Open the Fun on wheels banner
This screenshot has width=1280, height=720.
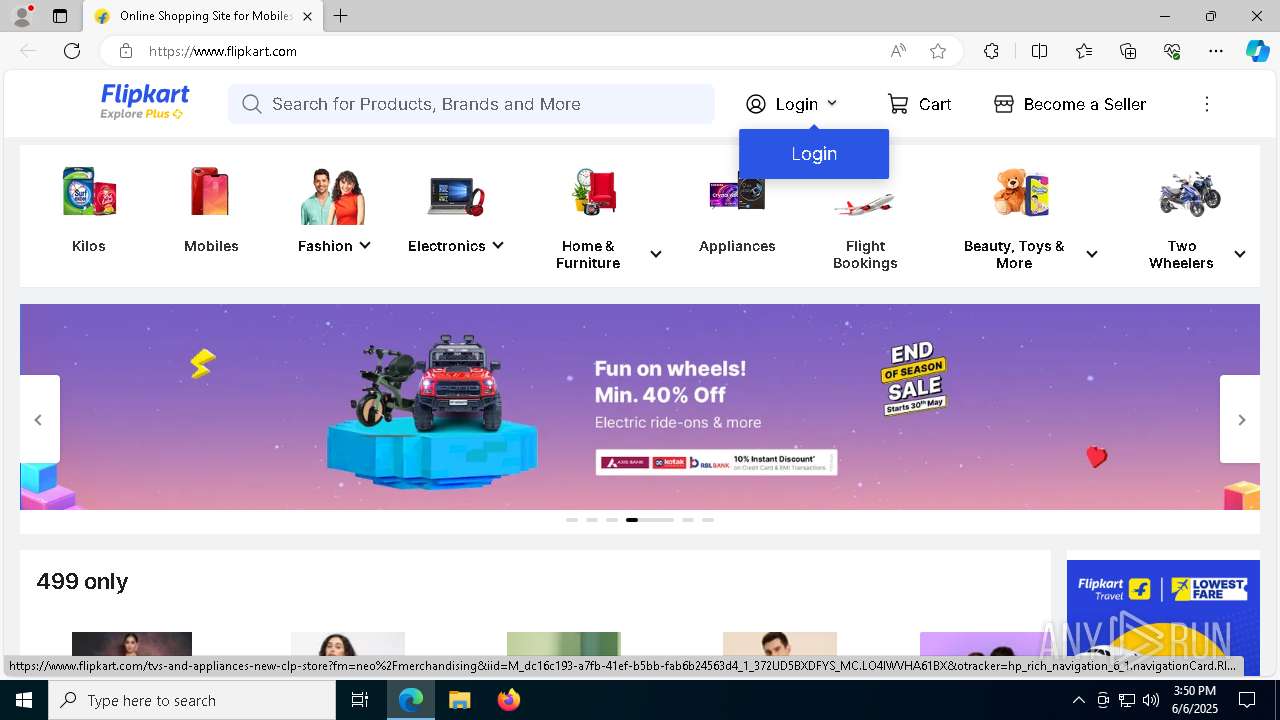click(640, 407)
